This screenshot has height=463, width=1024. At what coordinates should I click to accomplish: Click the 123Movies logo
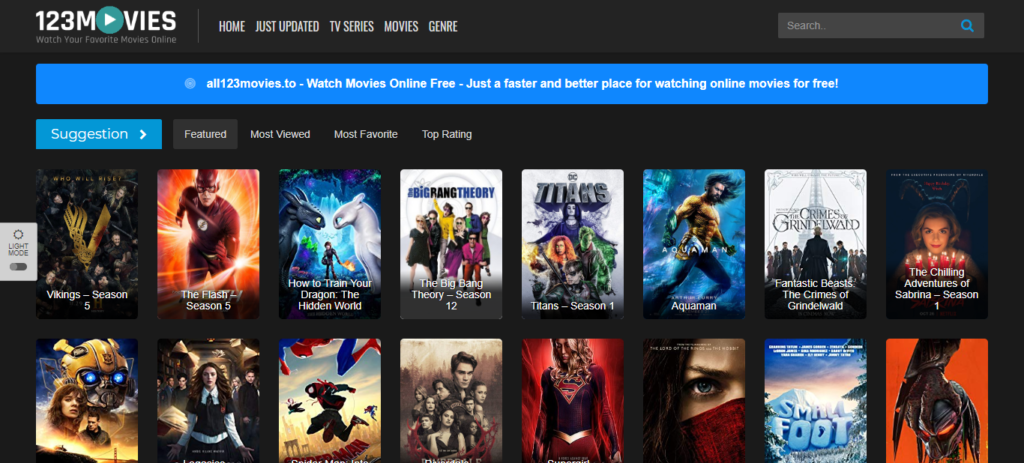[x=106, y=25]
